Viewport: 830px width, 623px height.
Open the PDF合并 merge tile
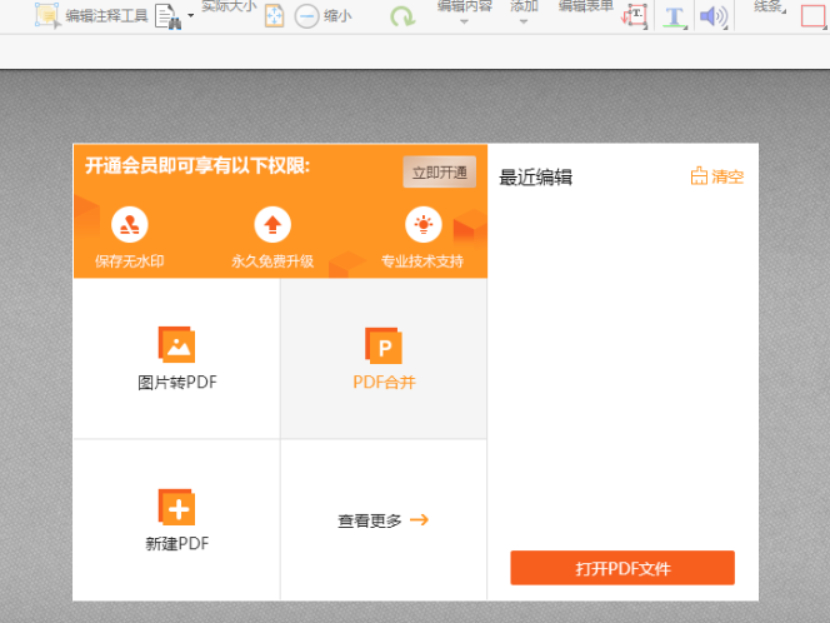tap(384, 359)
